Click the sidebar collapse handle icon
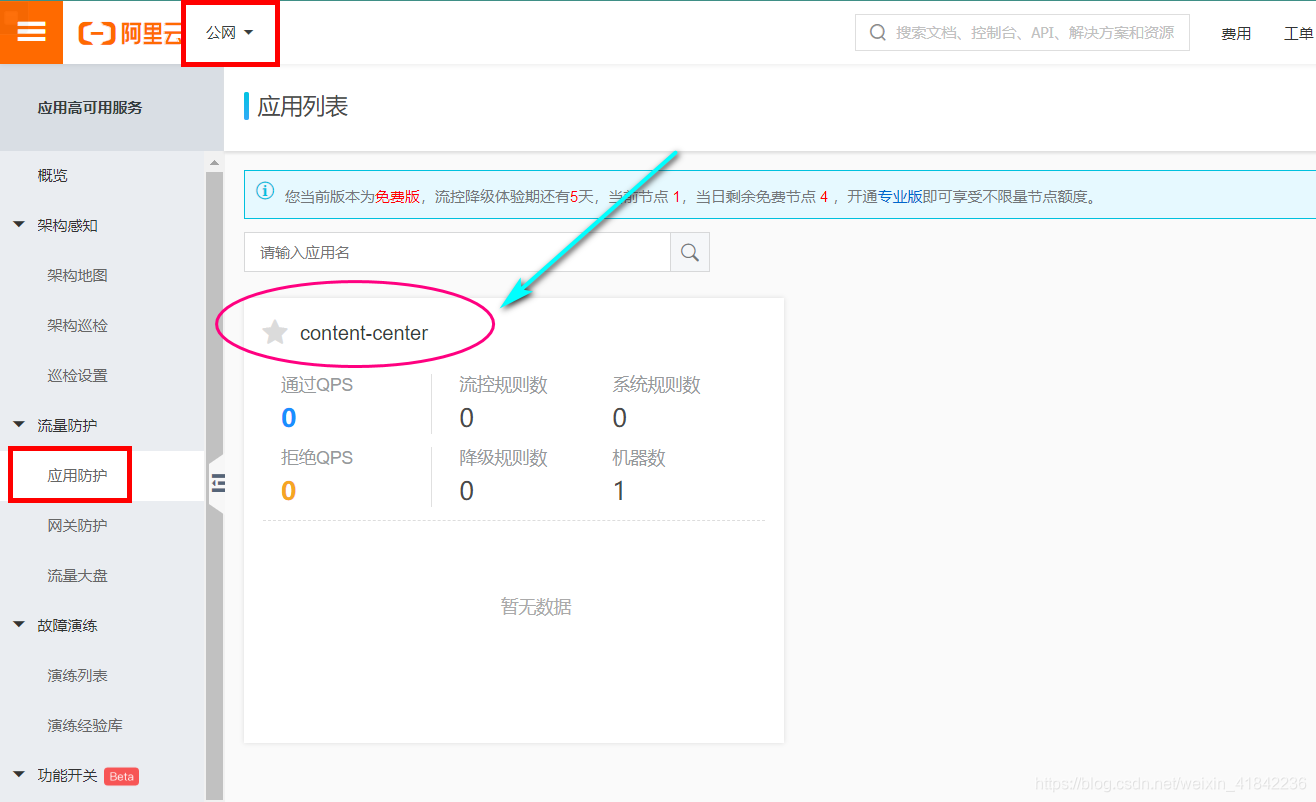 coord(218,484)
